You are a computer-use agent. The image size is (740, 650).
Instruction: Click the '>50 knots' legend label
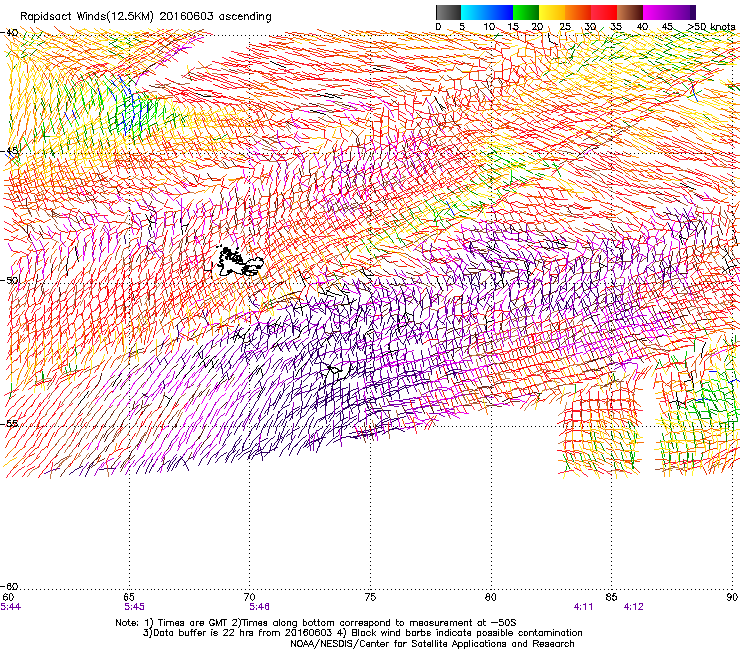(x=711, y=27)
